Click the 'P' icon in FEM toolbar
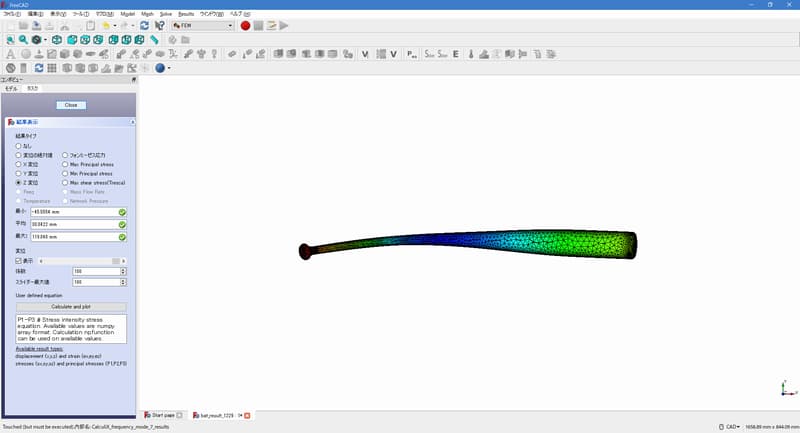The height and width of the screenshot is (433, 800). [x=412, y=54]
